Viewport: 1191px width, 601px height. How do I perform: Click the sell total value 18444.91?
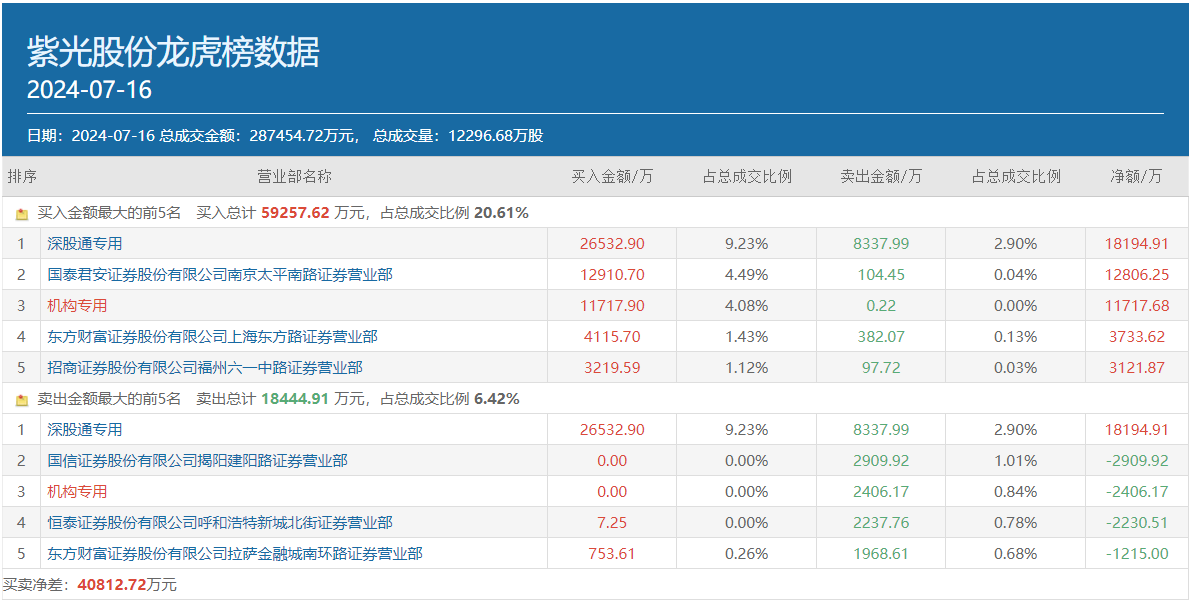pyautogui.click(x=295, y=399)
